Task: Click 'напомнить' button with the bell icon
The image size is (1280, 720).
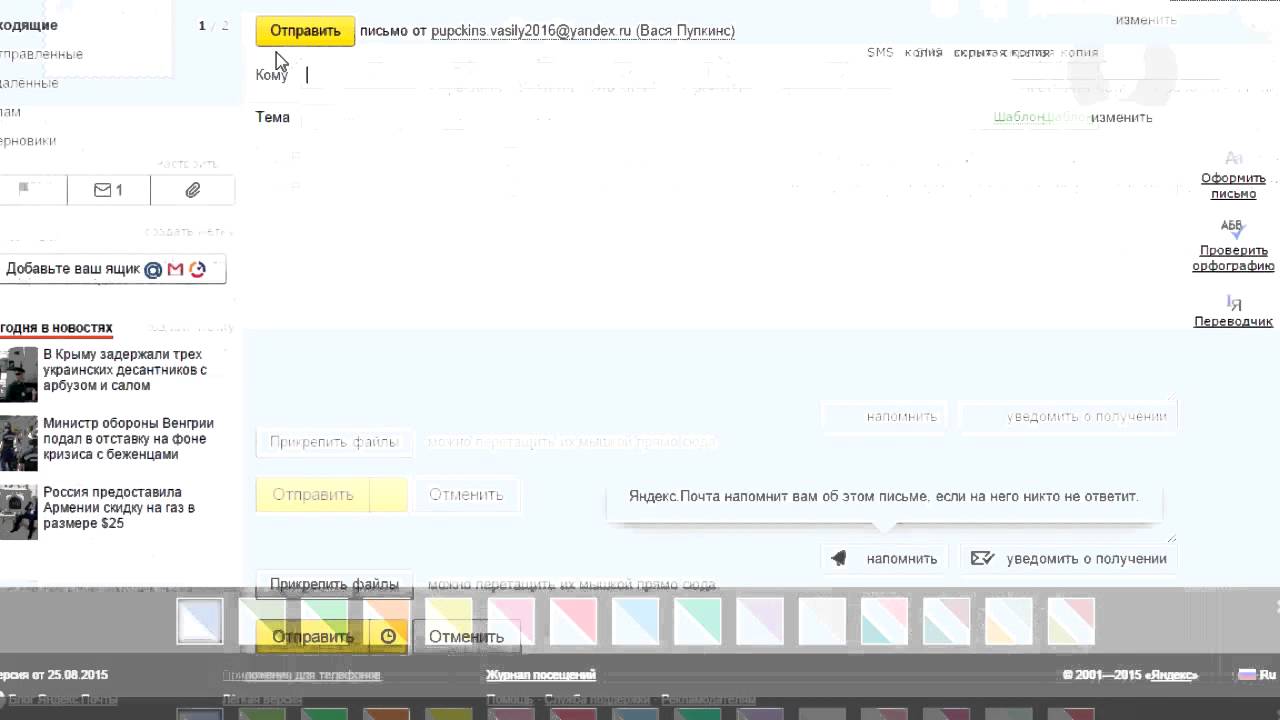Action: pyautogui.click(x=886, y=559)
